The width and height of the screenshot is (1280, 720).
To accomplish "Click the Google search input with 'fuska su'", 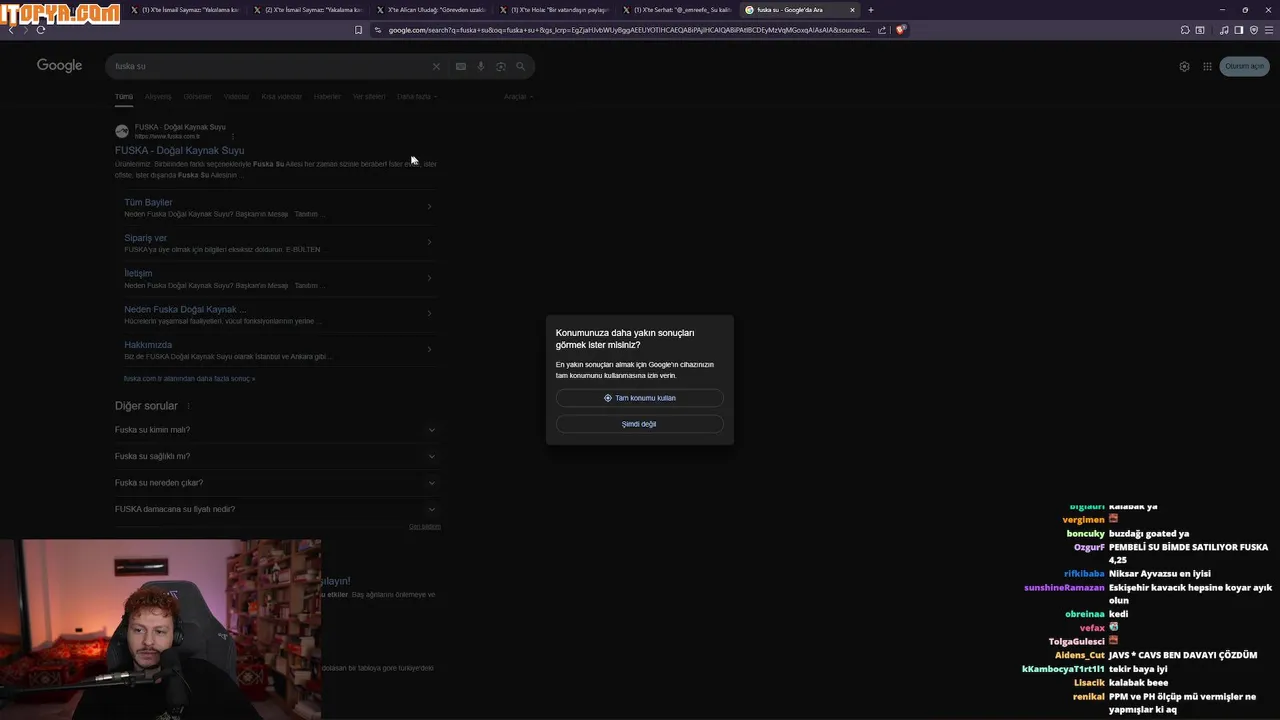I will point(268,67).
